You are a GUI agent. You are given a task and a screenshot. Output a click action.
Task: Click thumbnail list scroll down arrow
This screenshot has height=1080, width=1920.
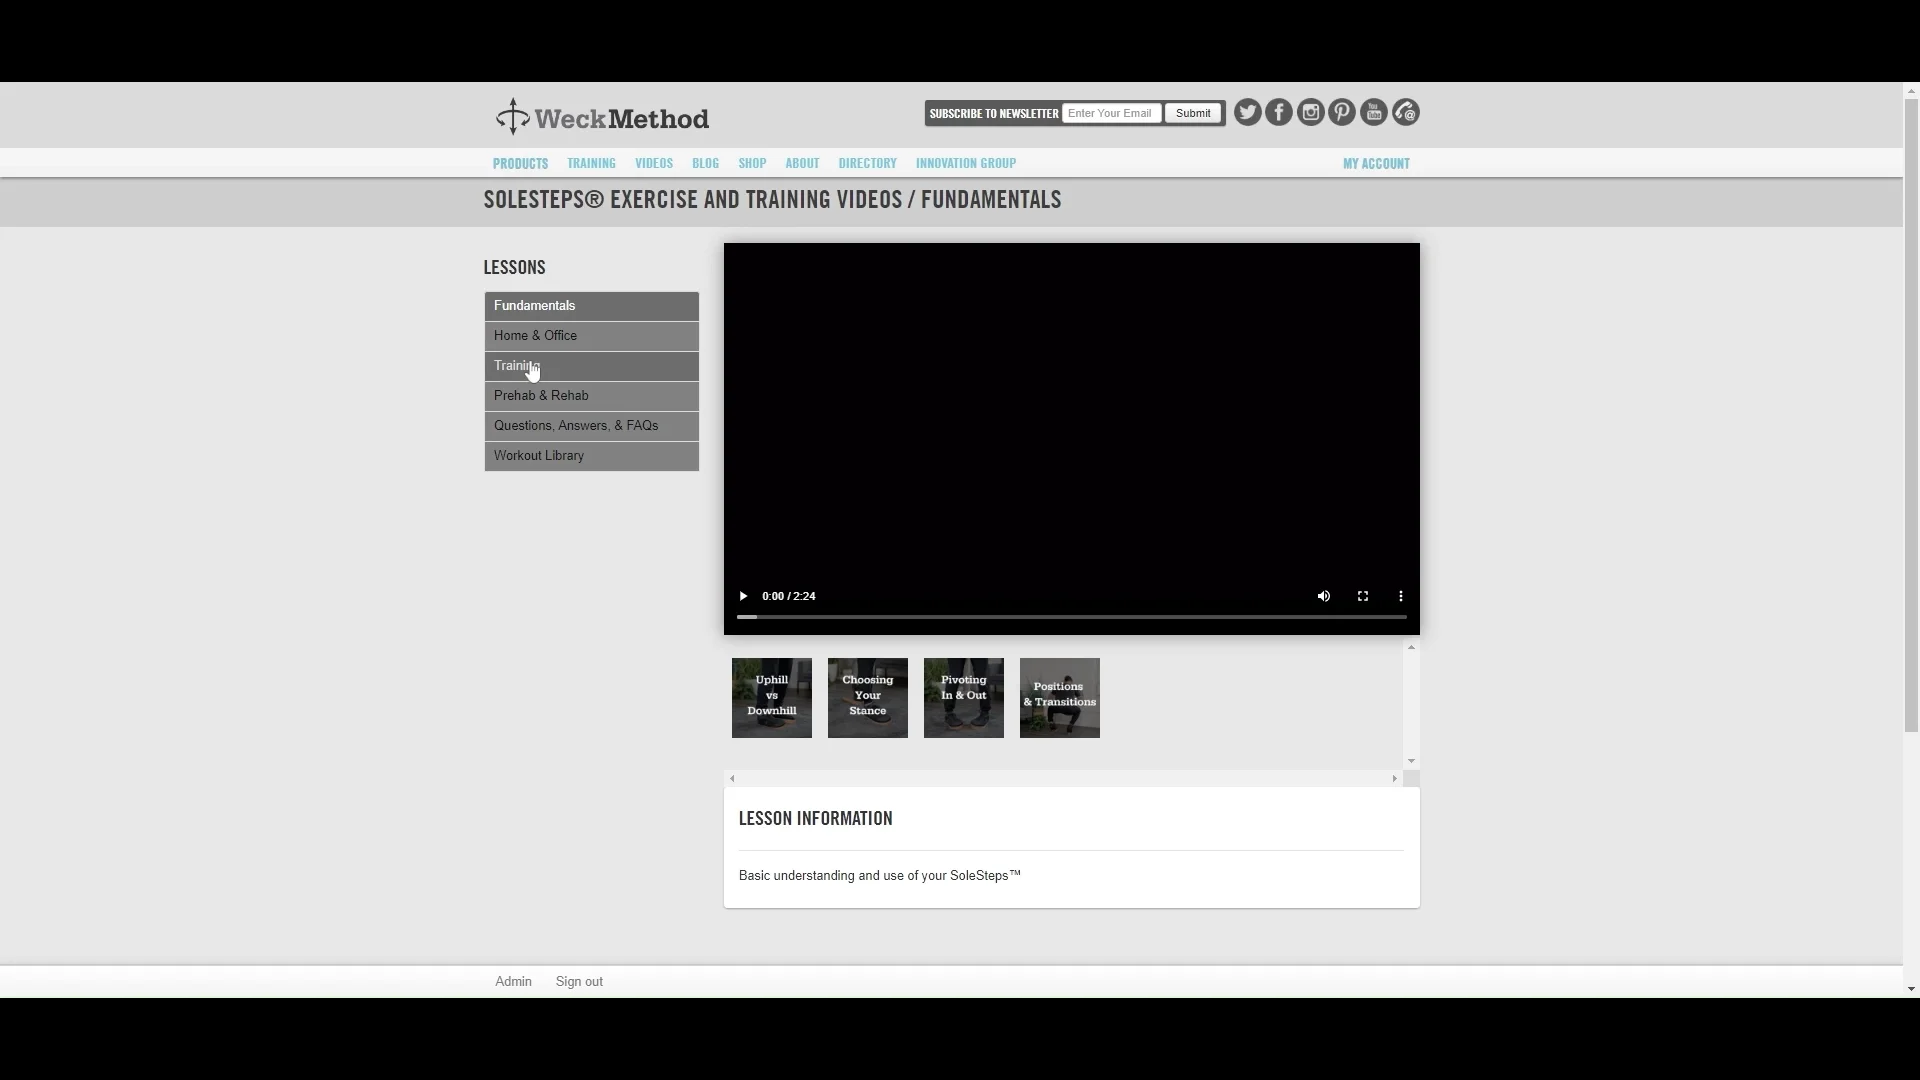[x=1411, y=761]
